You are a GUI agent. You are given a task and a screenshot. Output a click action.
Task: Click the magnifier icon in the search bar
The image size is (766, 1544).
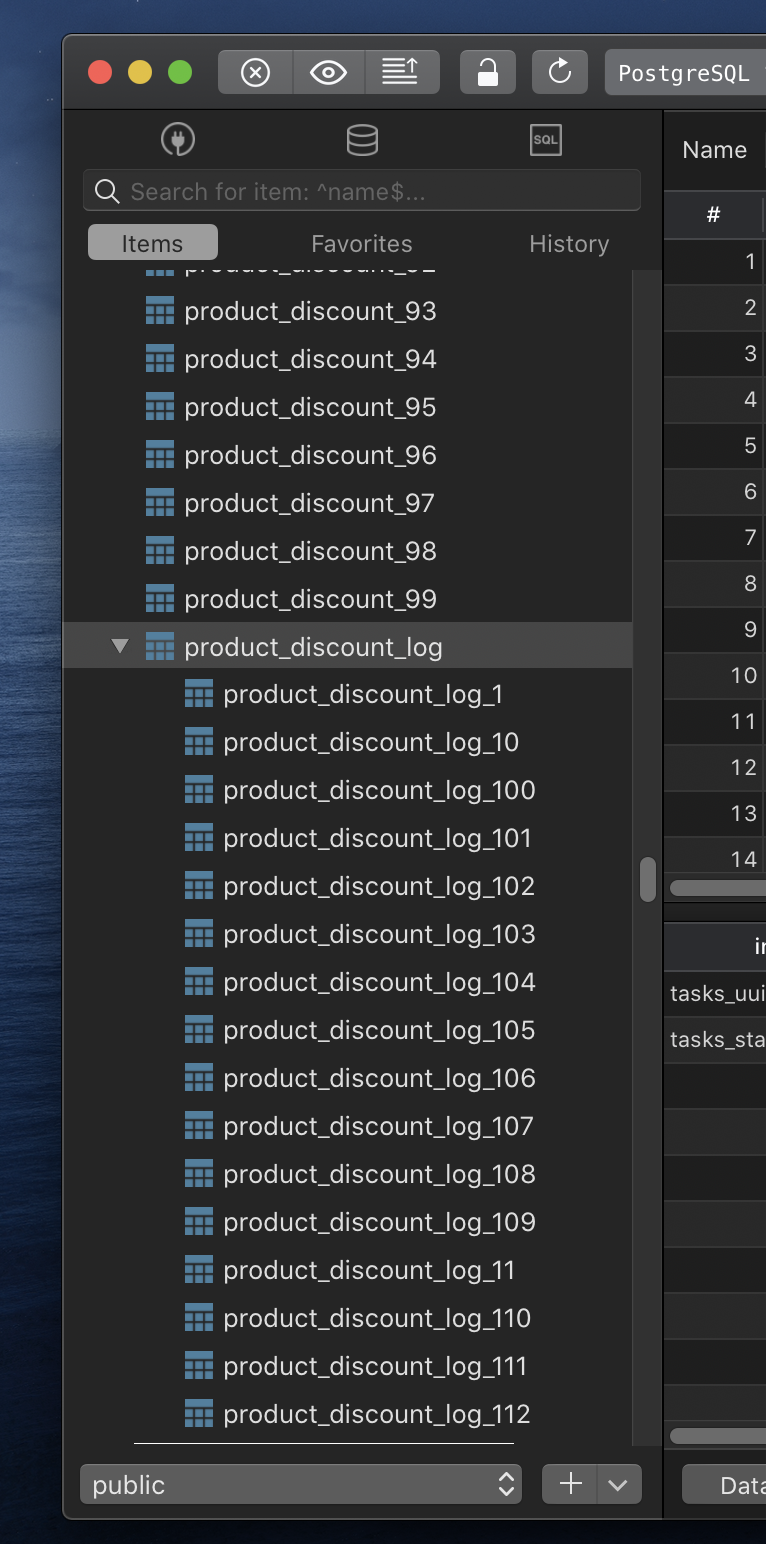pos(107,190)
